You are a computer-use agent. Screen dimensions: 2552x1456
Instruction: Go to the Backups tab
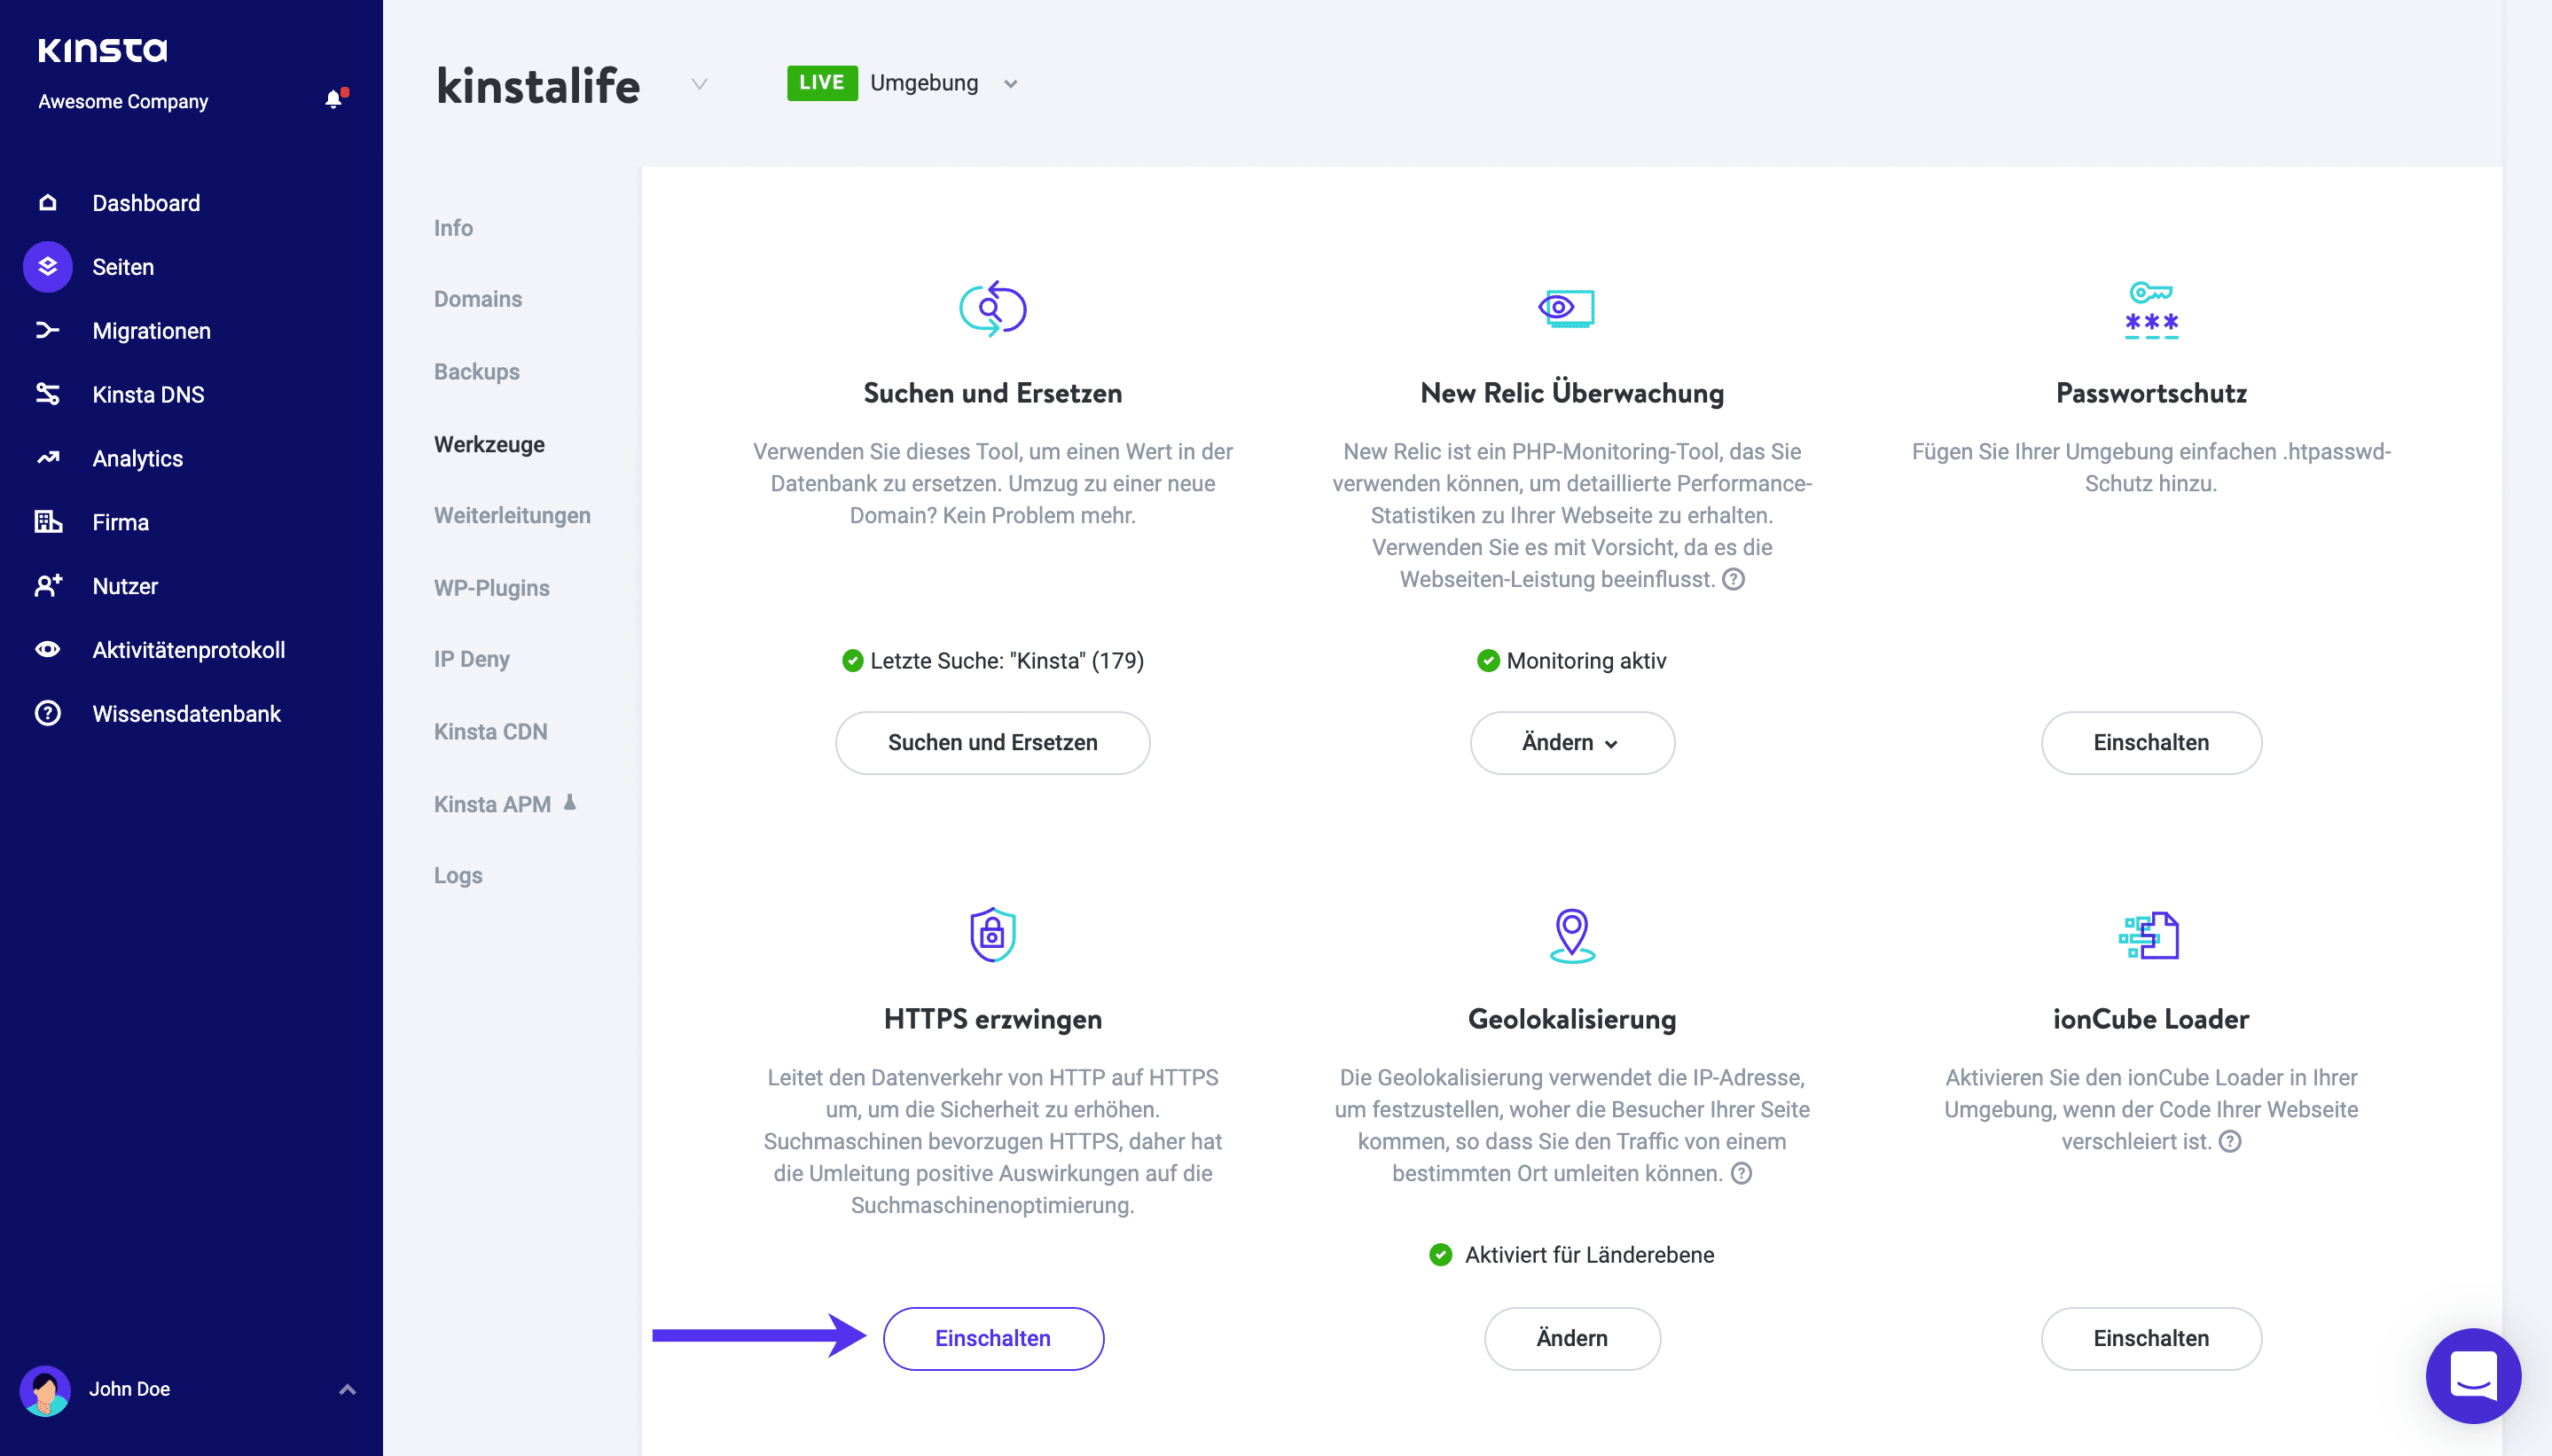(476, 372)
